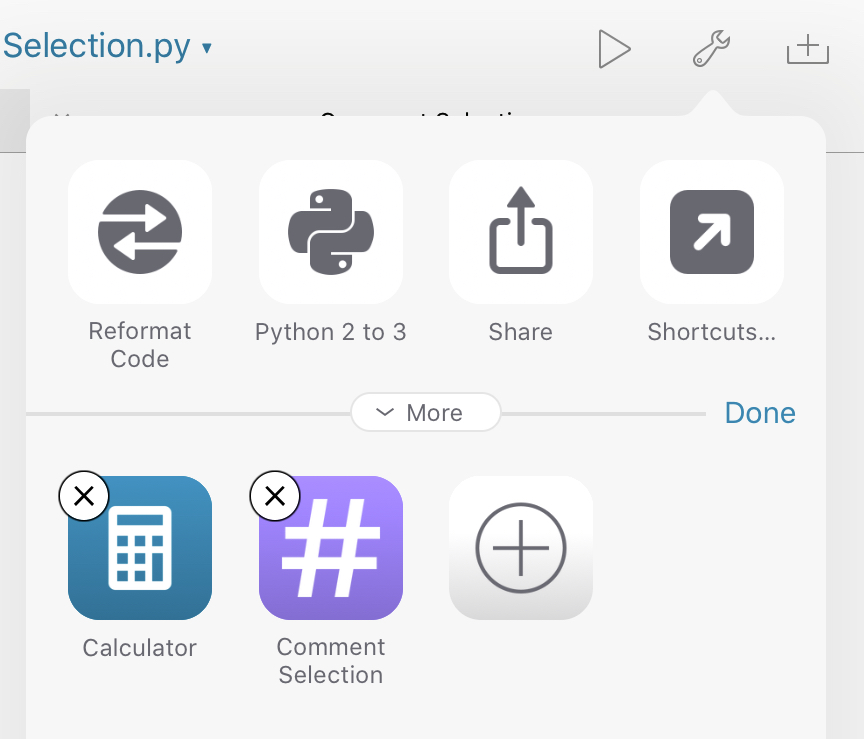Open the Reformat Code tool

(140, 232)
